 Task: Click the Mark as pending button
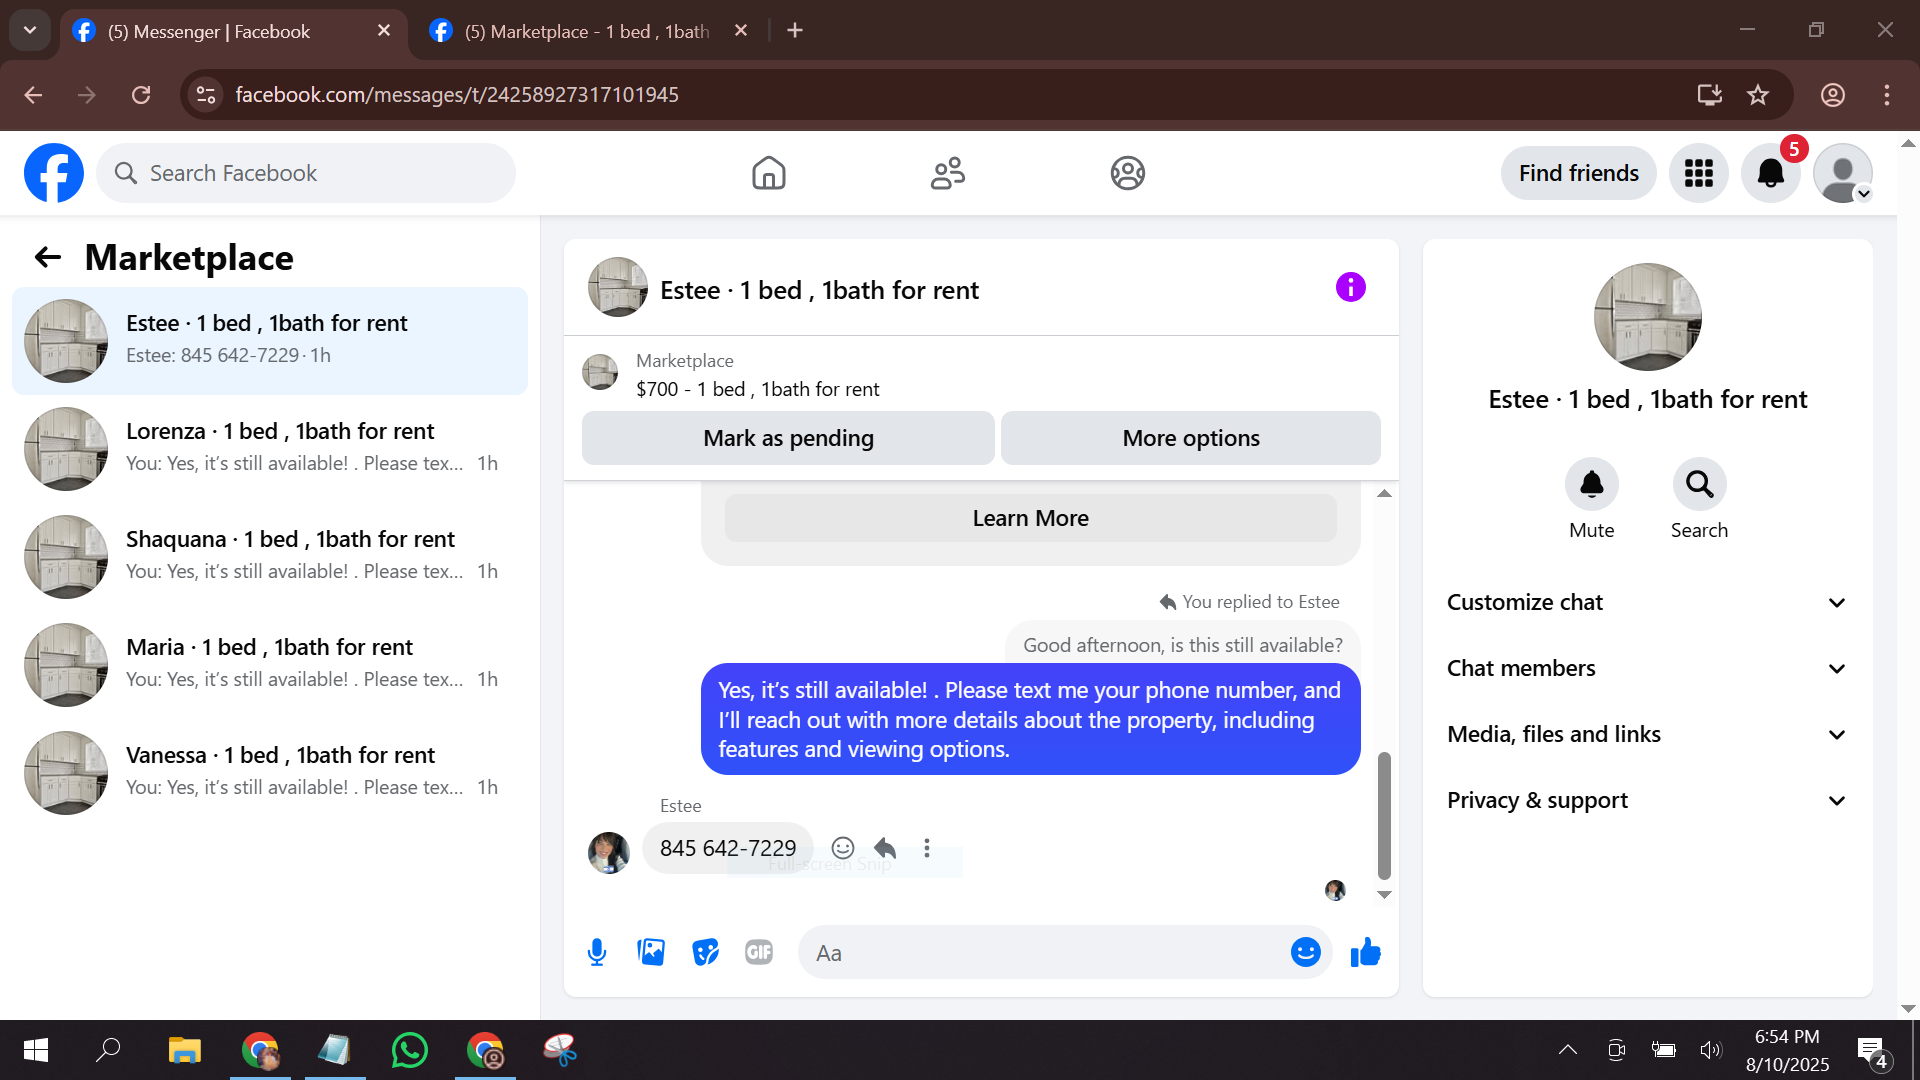coord(788,438)
